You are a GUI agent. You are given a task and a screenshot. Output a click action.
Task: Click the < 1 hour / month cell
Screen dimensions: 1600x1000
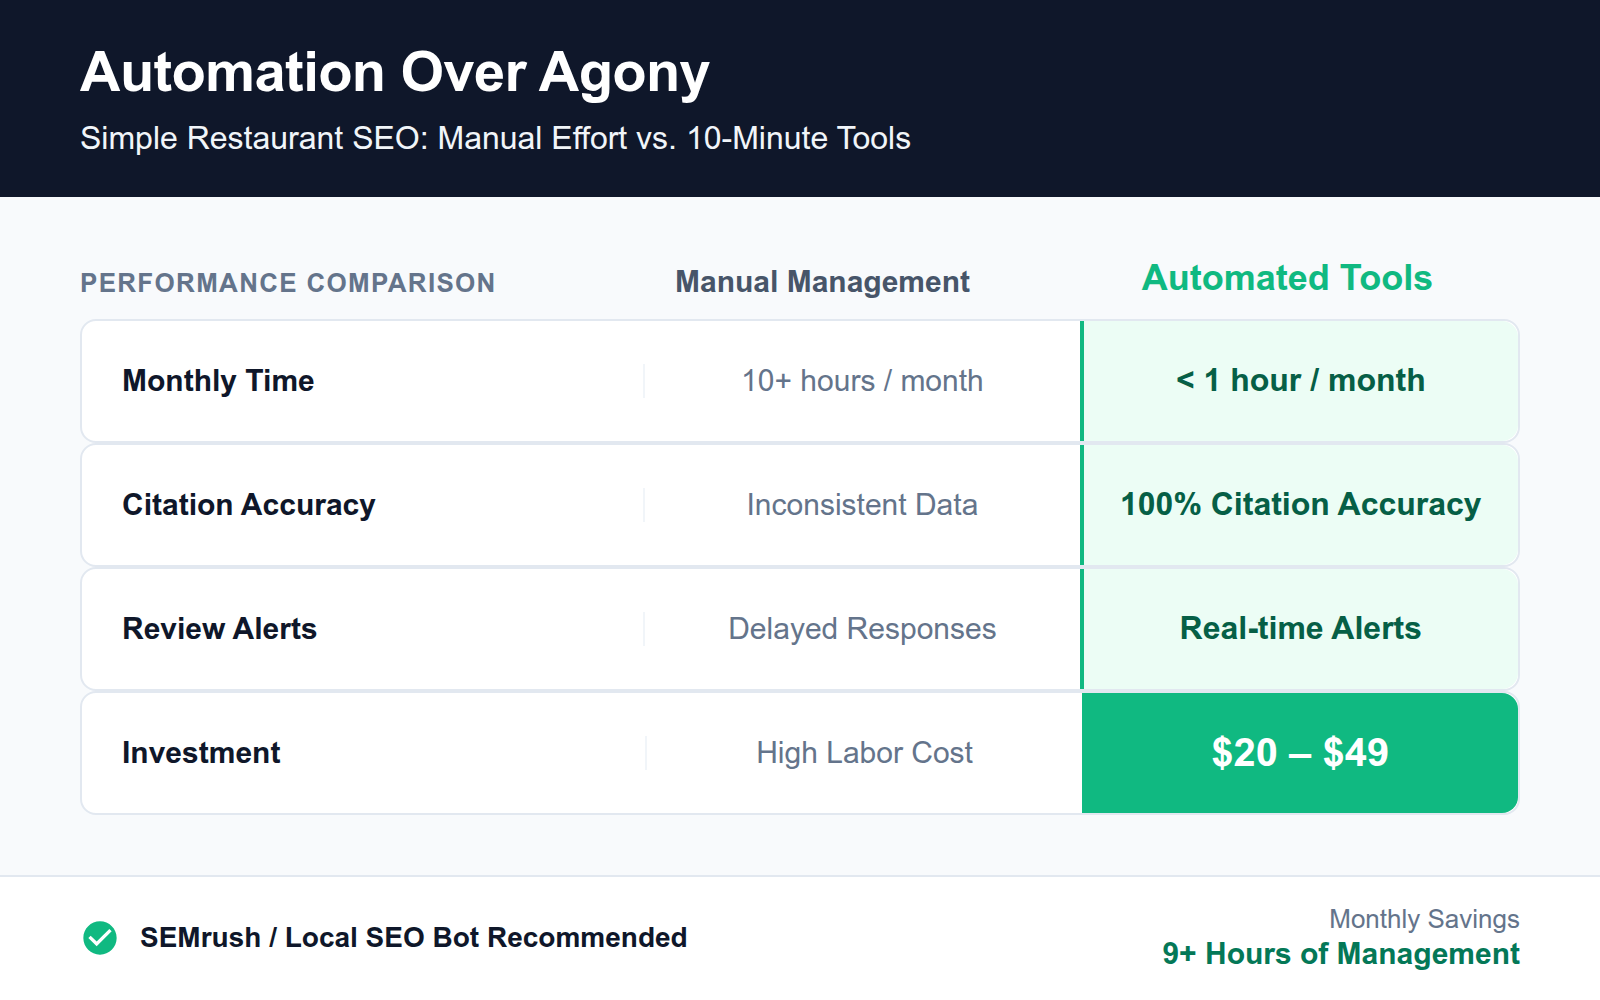1300,380
